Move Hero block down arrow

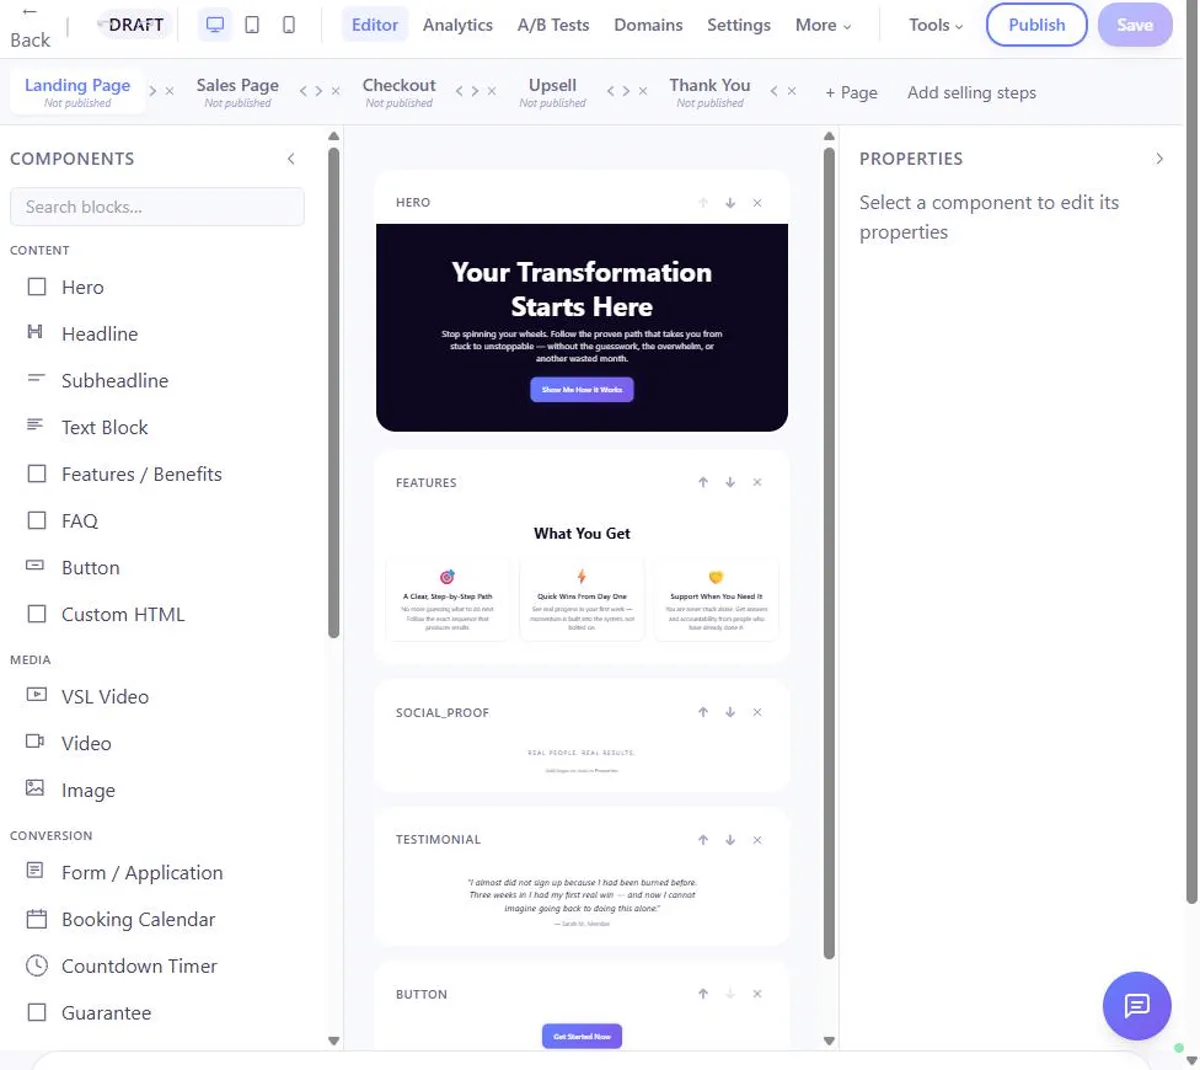coord(730,203)
